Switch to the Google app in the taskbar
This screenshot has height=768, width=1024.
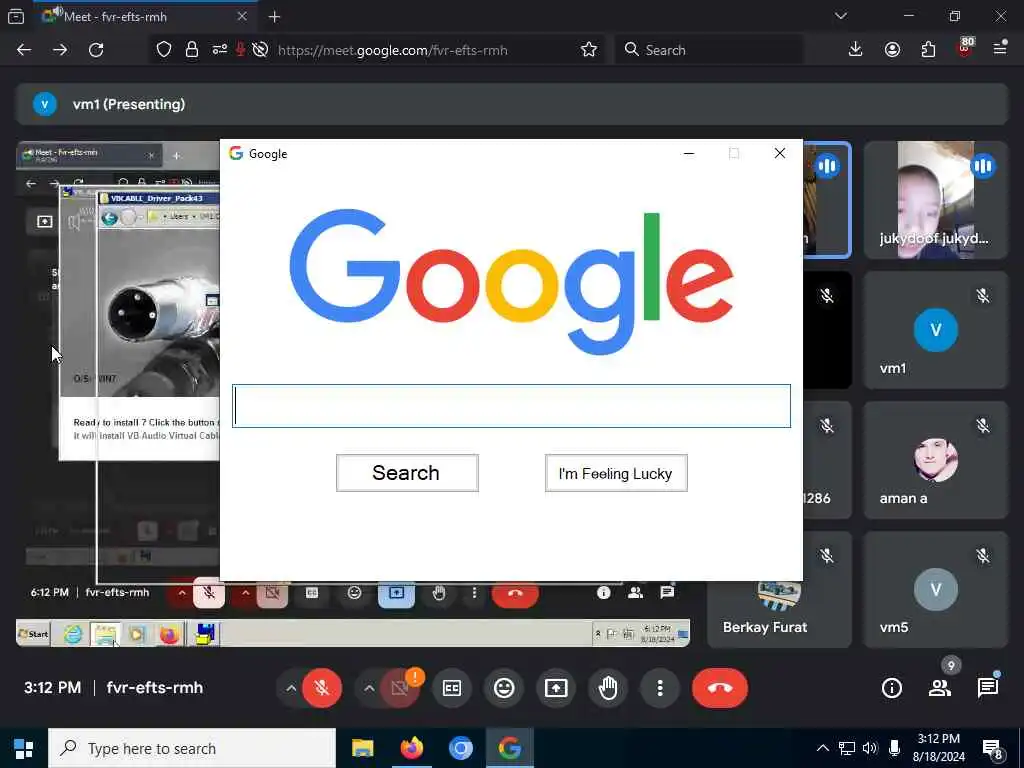coord(509,748)
